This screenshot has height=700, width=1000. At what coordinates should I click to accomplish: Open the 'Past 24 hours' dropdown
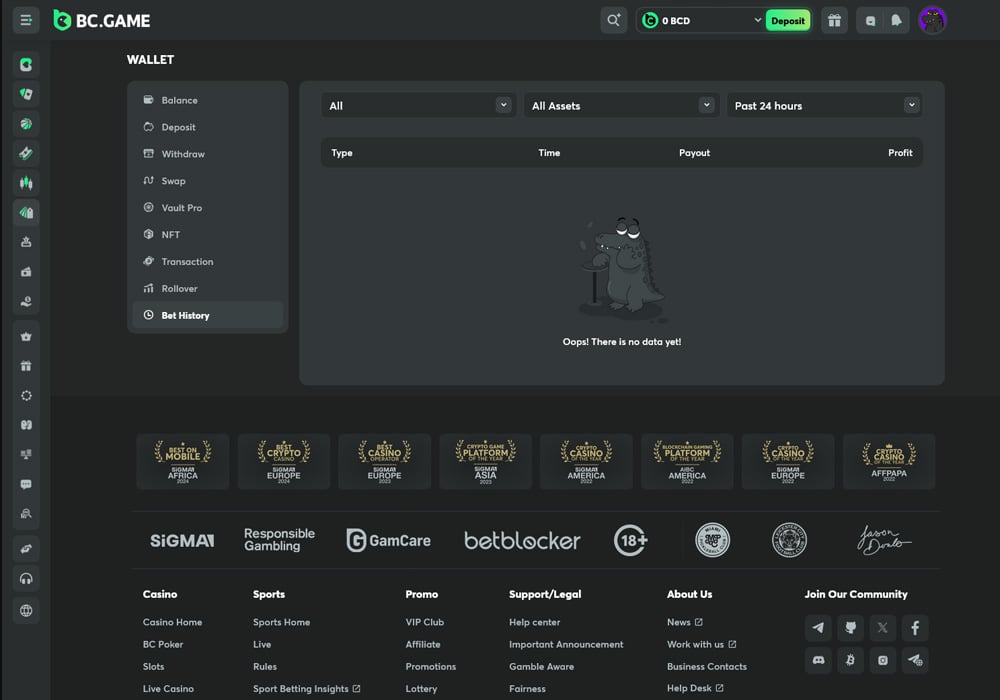click(x=824, y=105)
